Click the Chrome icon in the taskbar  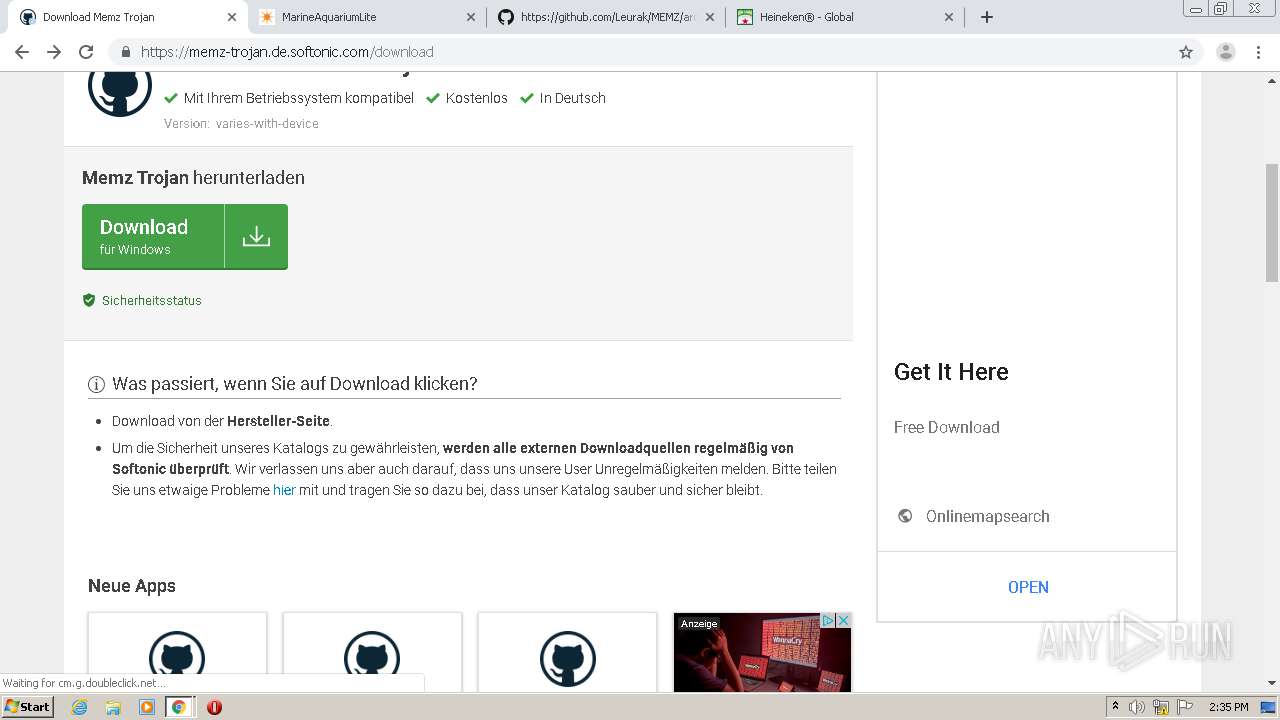[x=178, y=707]
